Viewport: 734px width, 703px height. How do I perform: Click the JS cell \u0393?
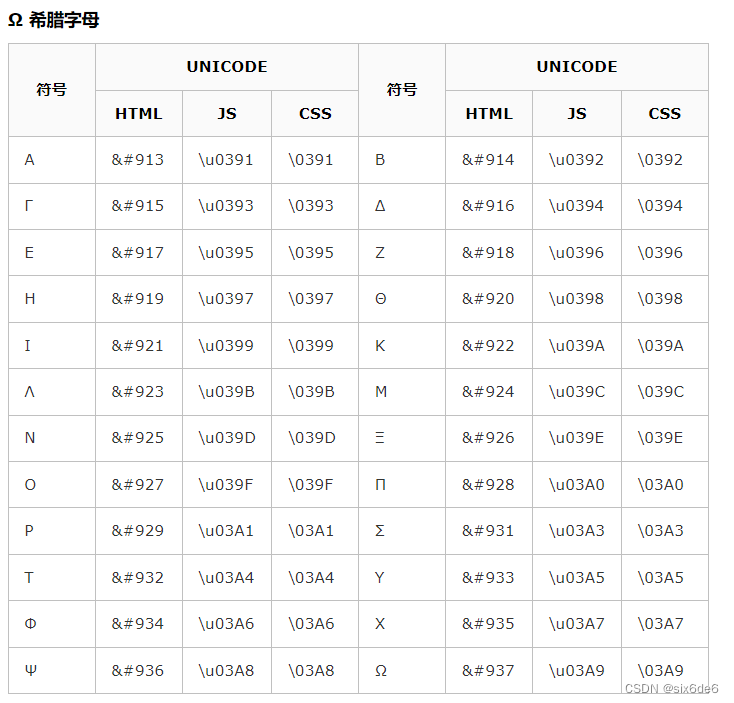coord(227,206)
